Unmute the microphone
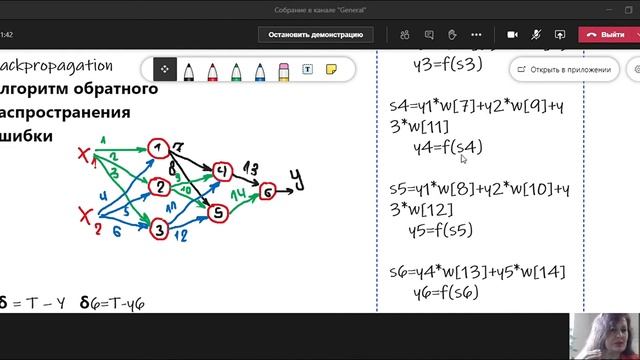Image resolution: width=640 pixels, height=360 pixels. tap(536, 35)
